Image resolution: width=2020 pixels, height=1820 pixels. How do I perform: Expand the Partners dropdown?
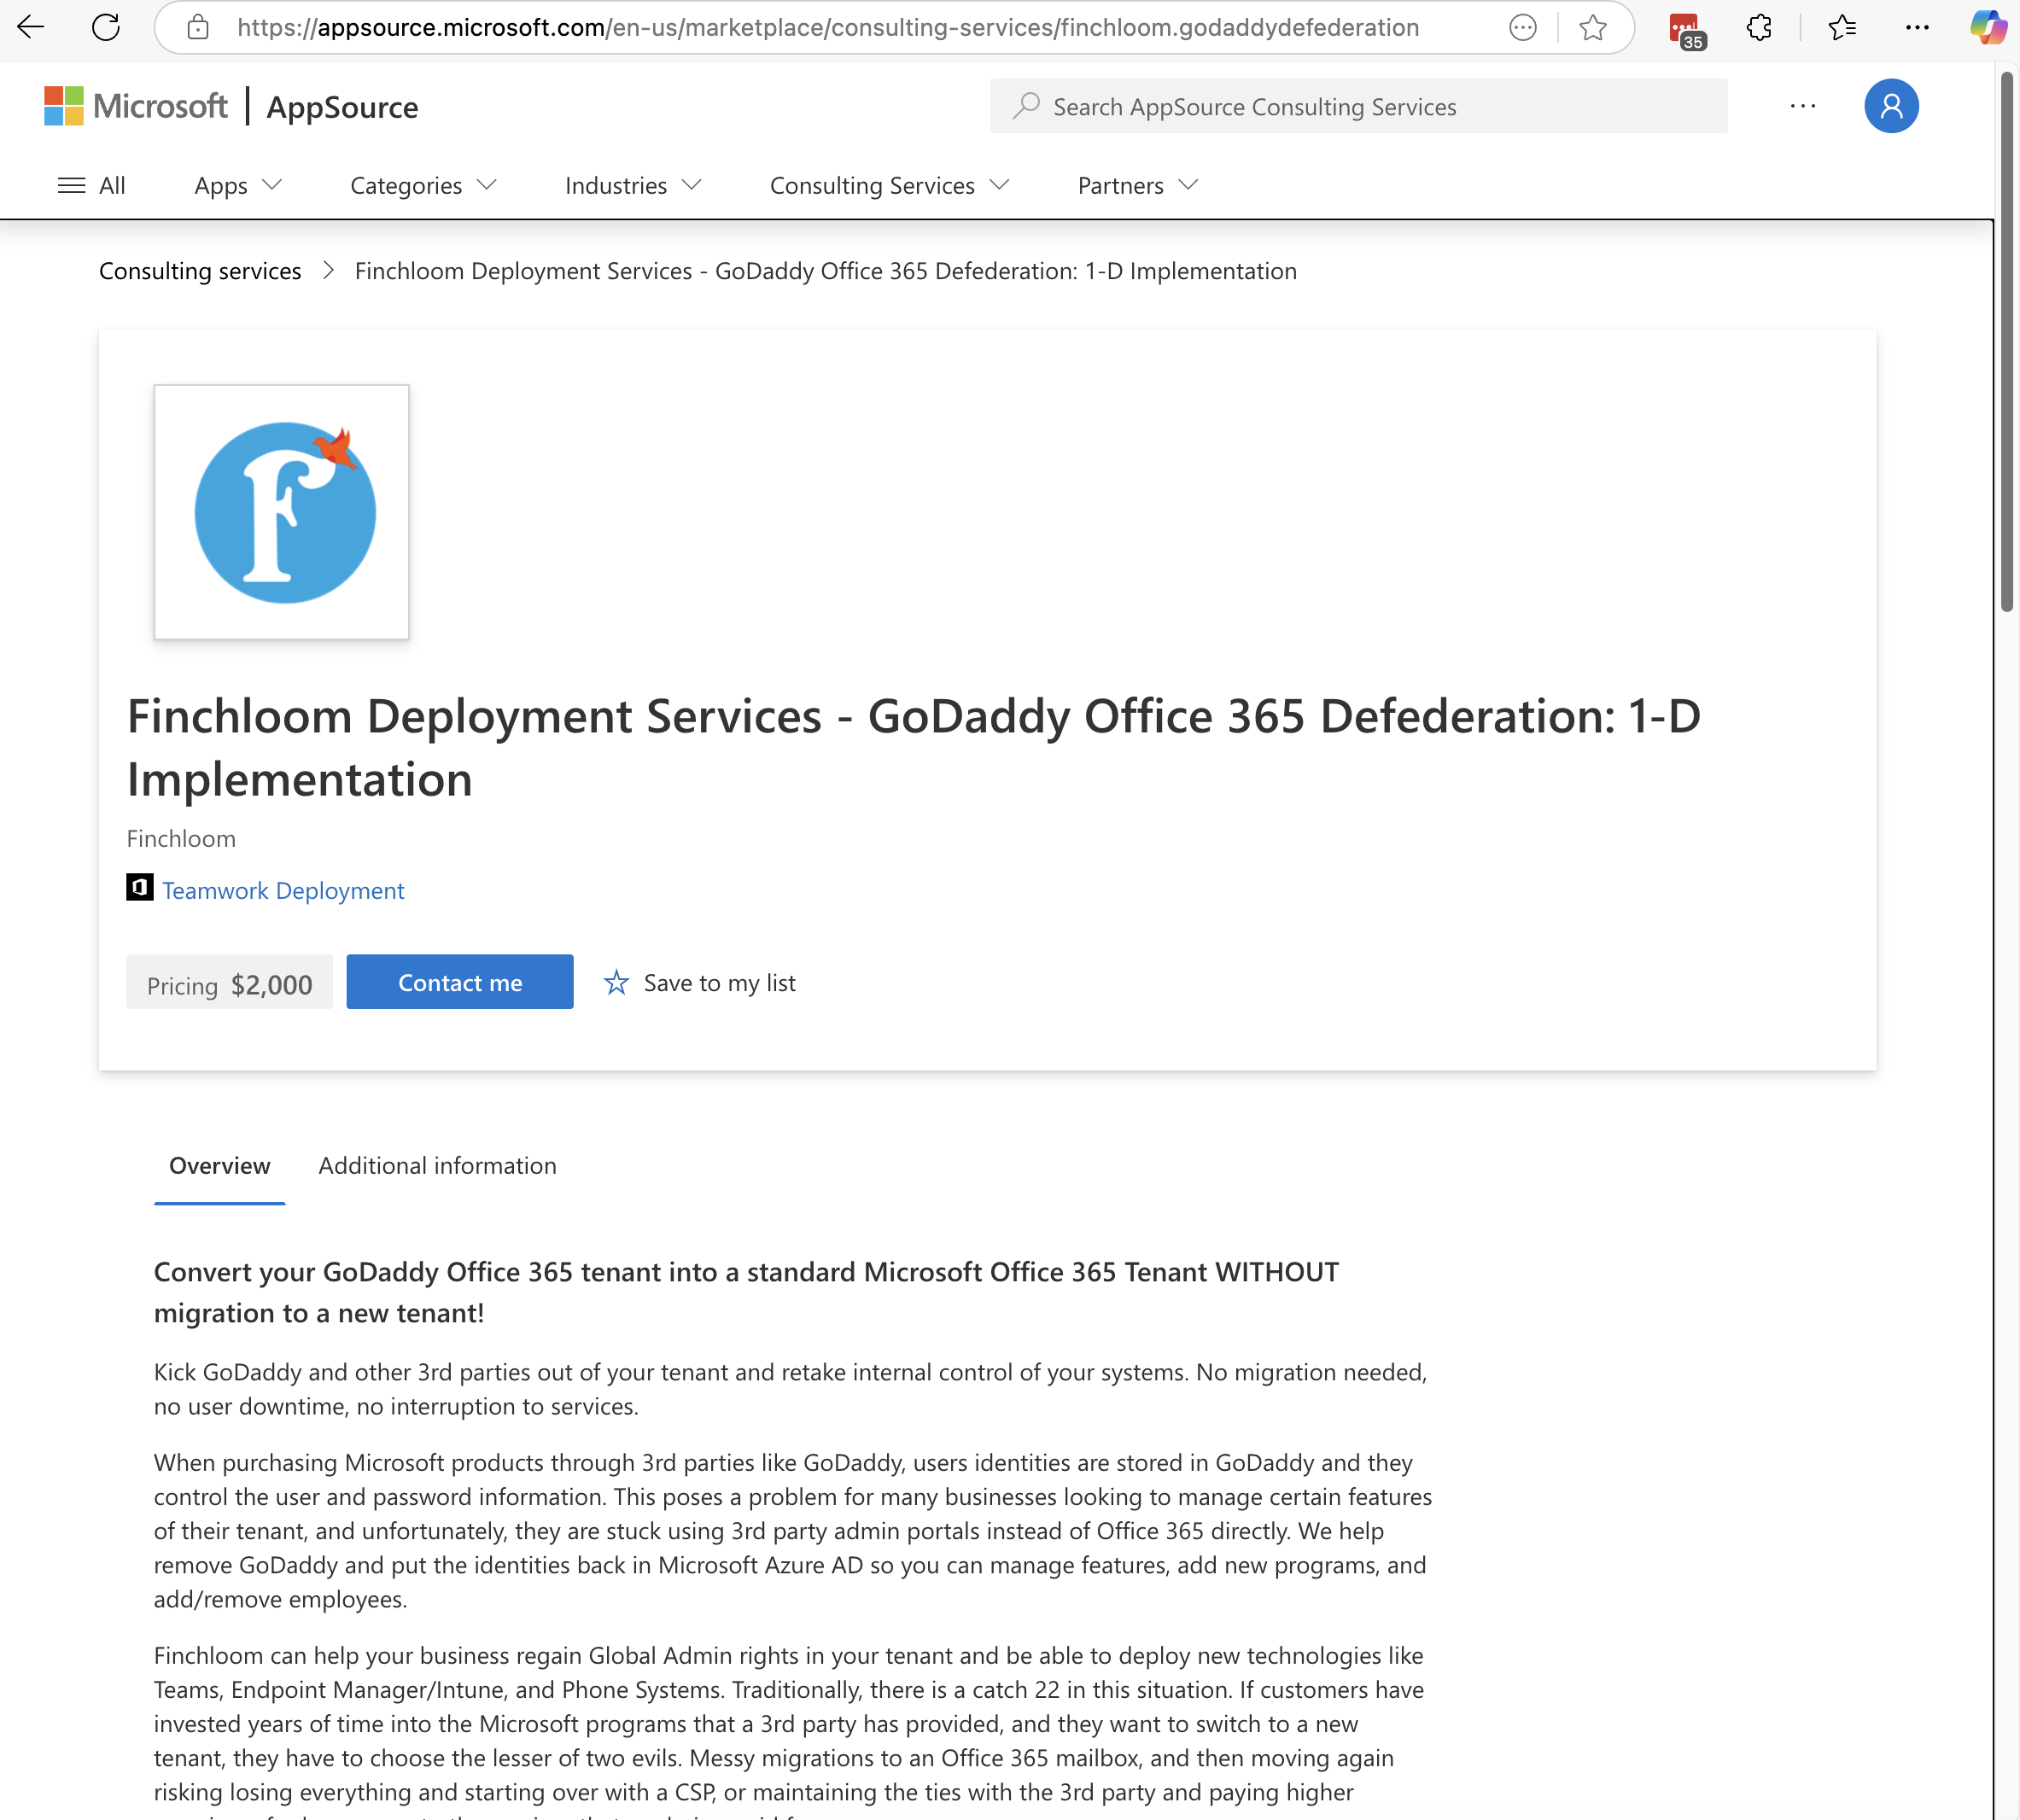point(1138,186)
